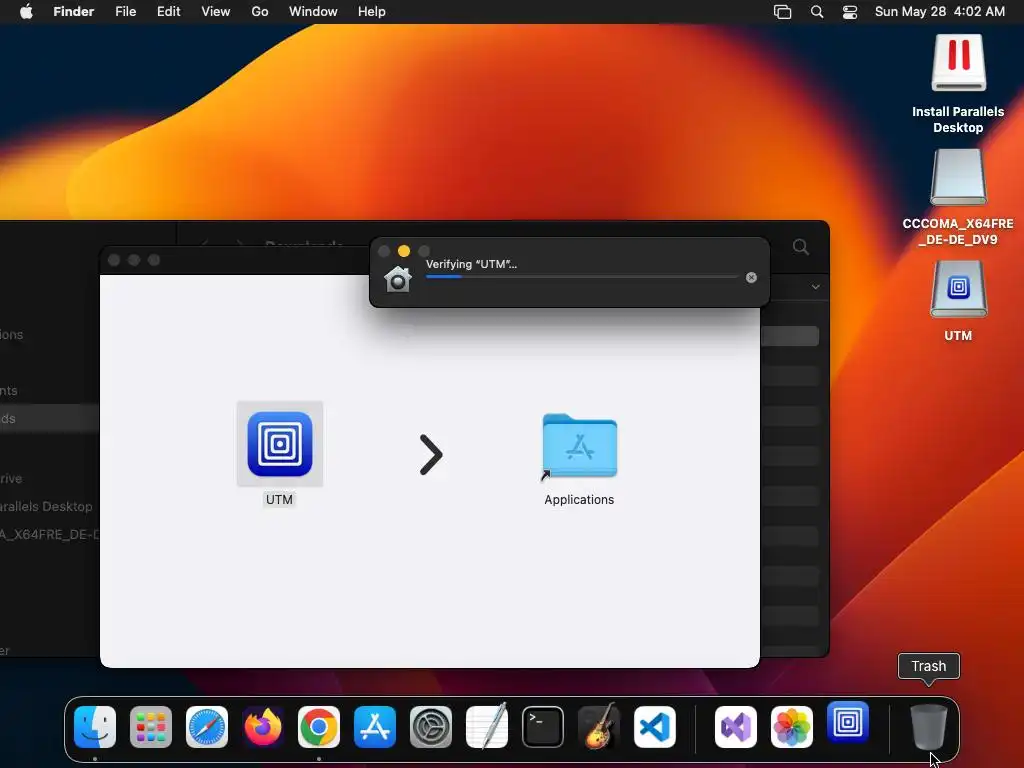Open Launchpad from the Dock
The image size is (1024, 768).
[x=151, y=727]
